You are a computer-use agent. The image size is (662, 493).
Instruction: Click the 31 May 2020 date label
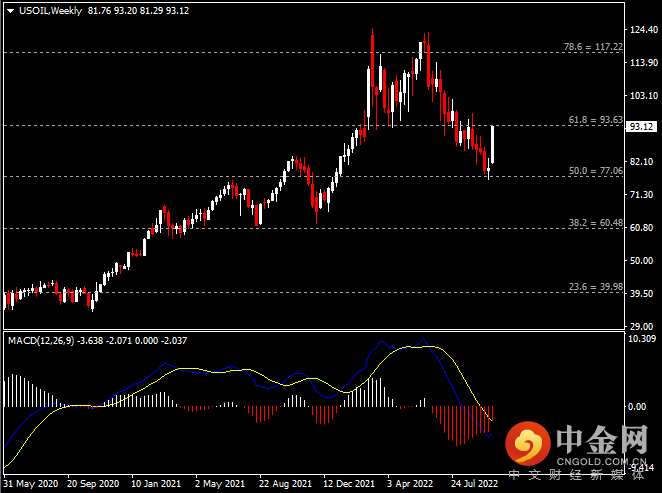(x=31, y=484)
